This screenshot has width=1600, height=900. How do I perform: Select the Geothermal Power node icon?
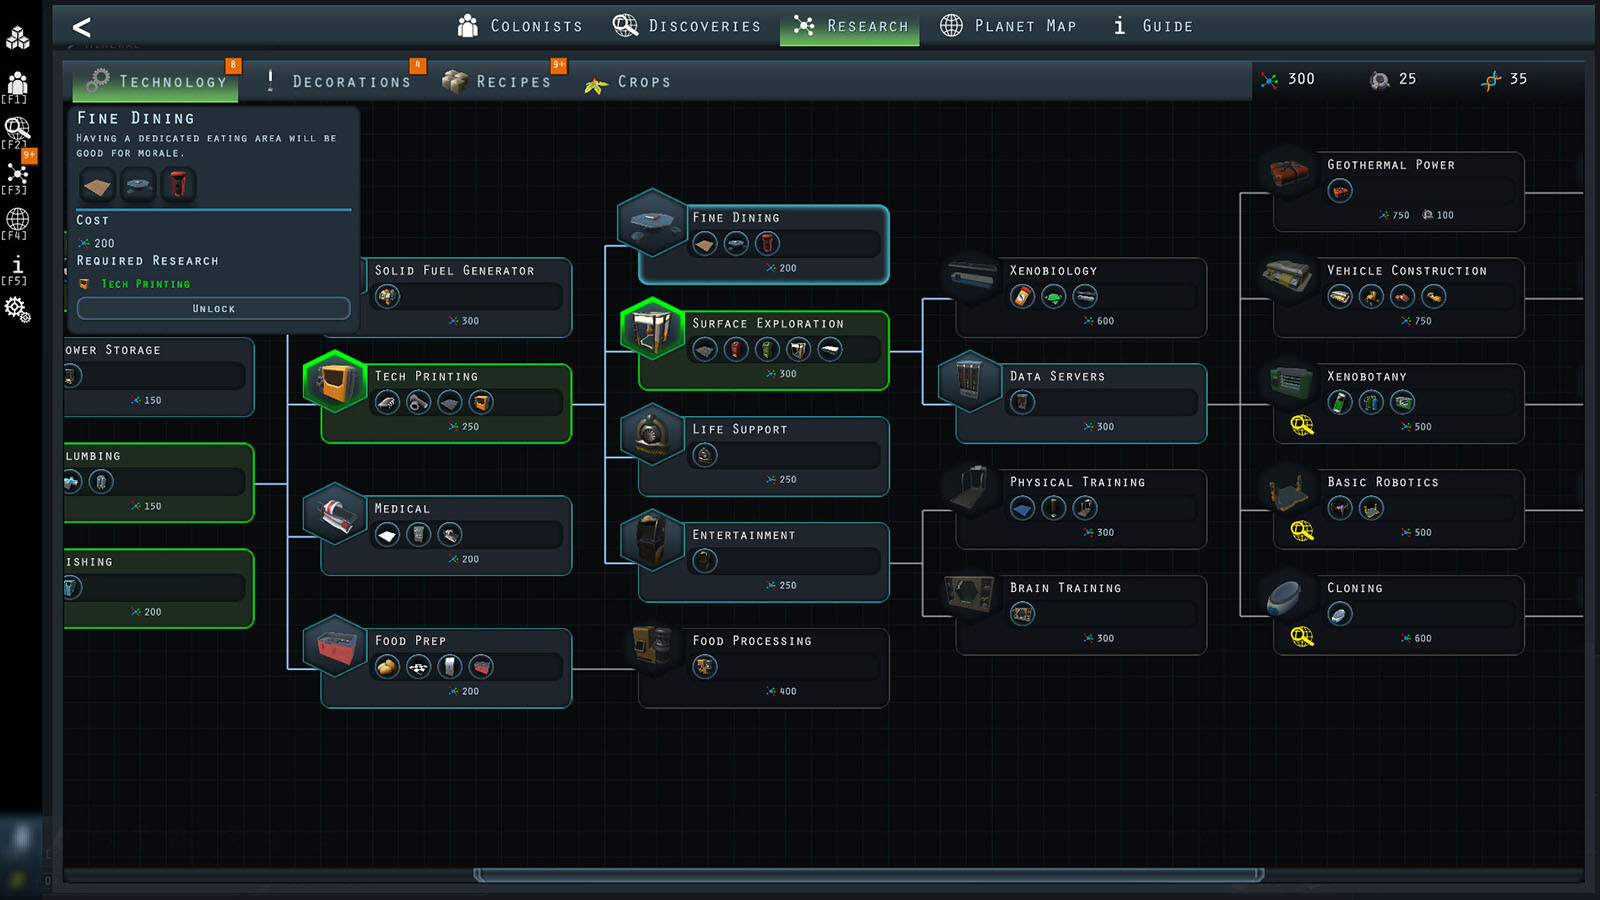(x=1289, y=172)
